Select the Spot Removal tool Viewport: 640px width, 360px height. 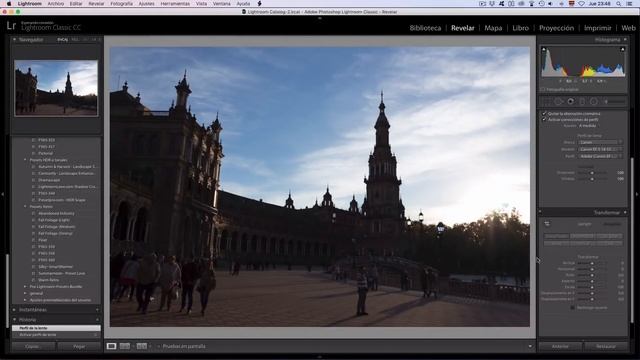tap(558, 101)
